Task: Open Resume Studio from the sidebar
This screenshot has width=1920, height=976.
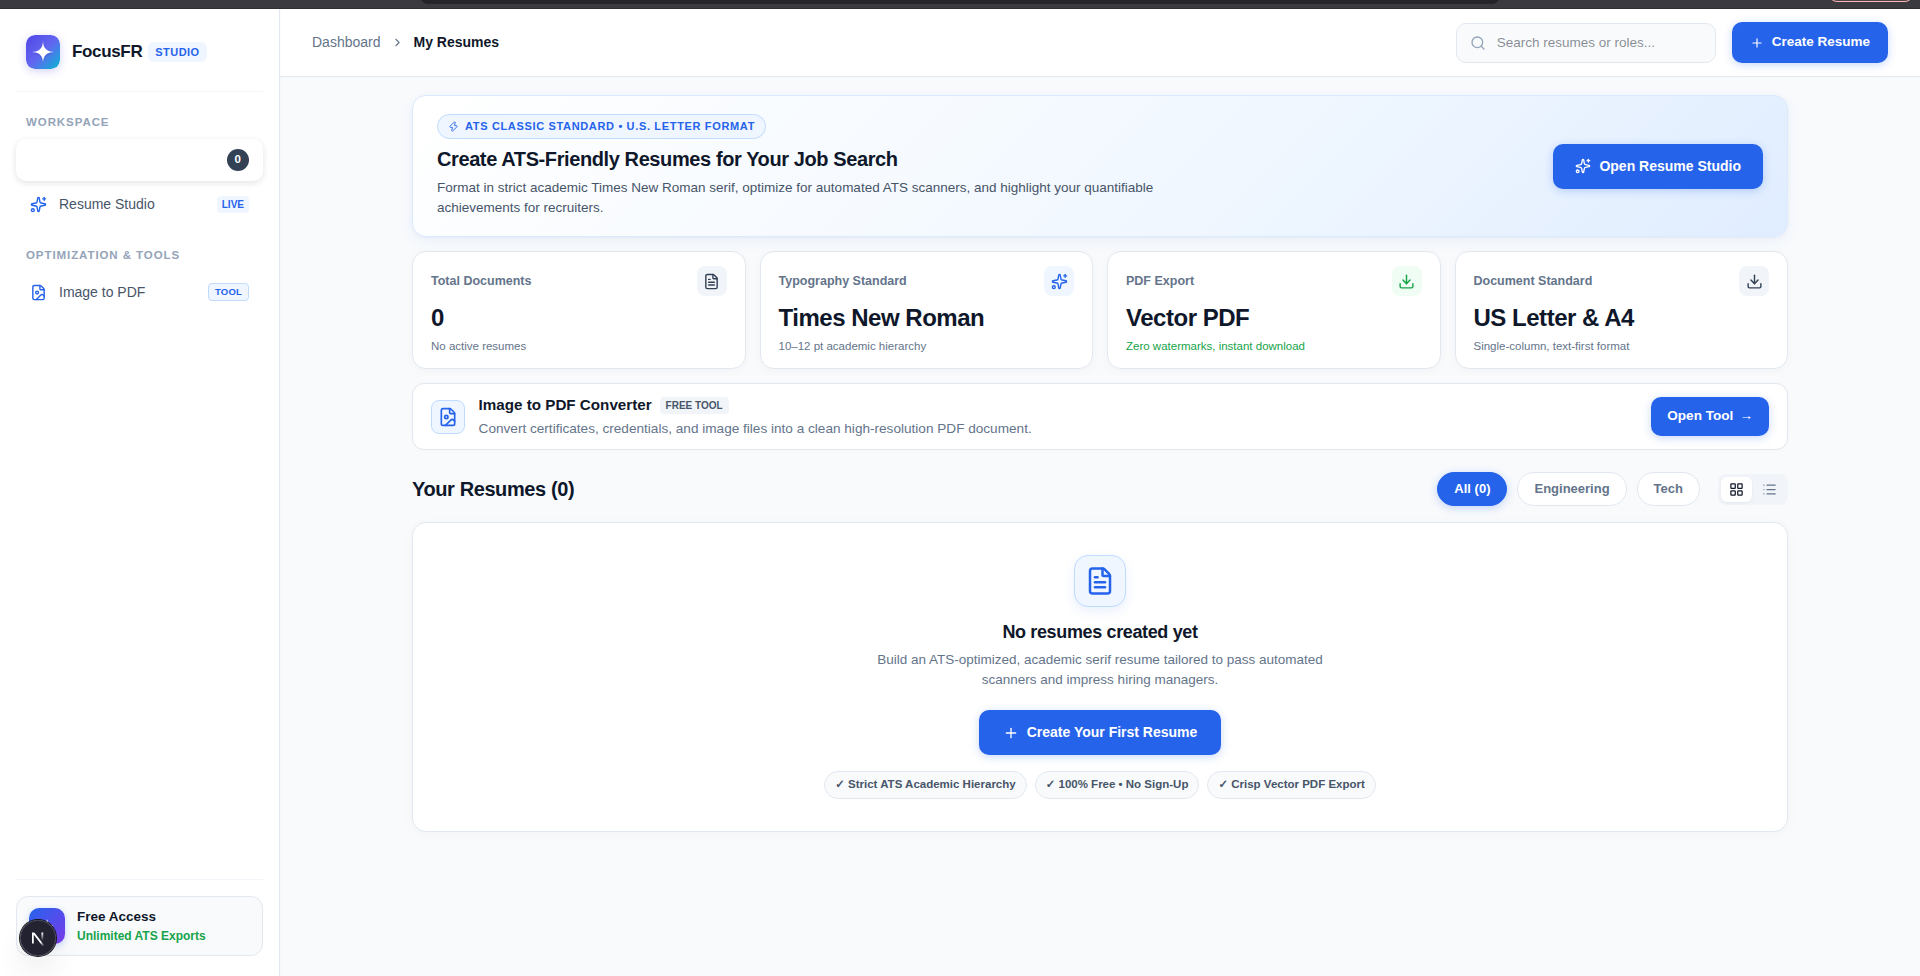Action: pyautogui.click(x=139, y=204)
